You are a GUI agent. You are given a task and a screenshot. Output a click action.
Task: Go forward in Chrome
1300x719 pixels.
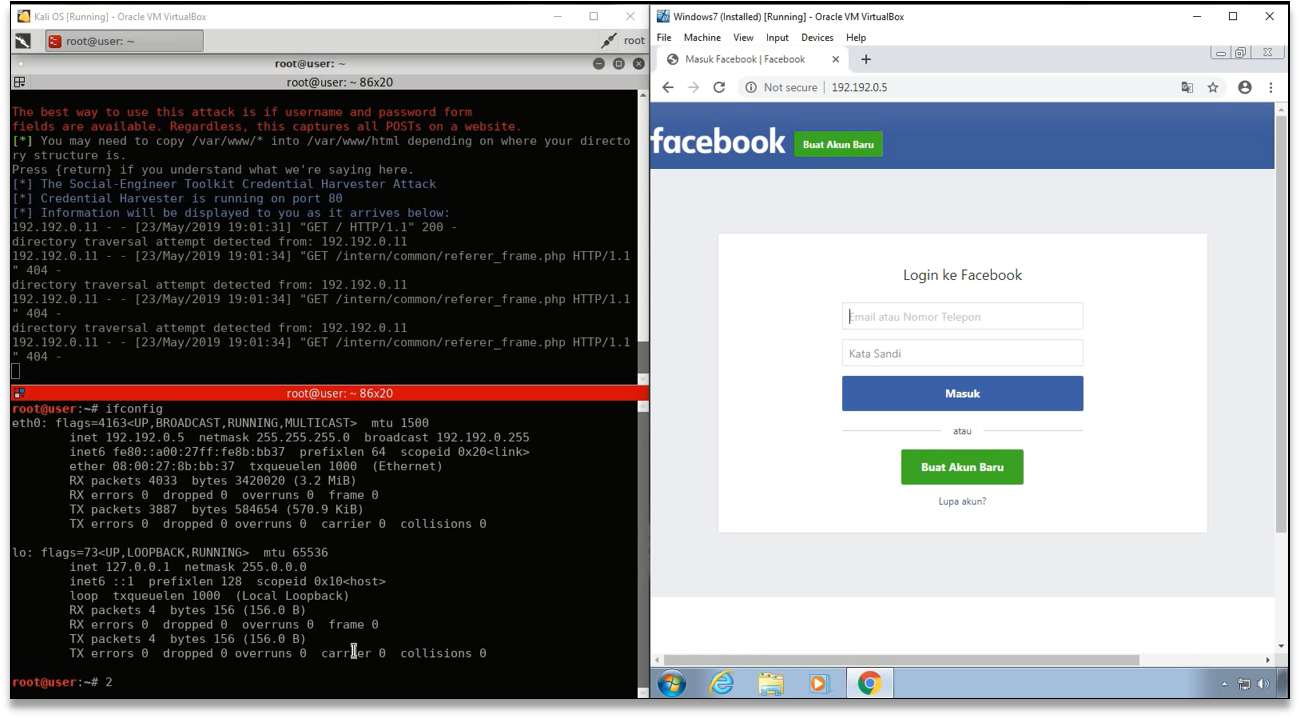click(693, 87)
